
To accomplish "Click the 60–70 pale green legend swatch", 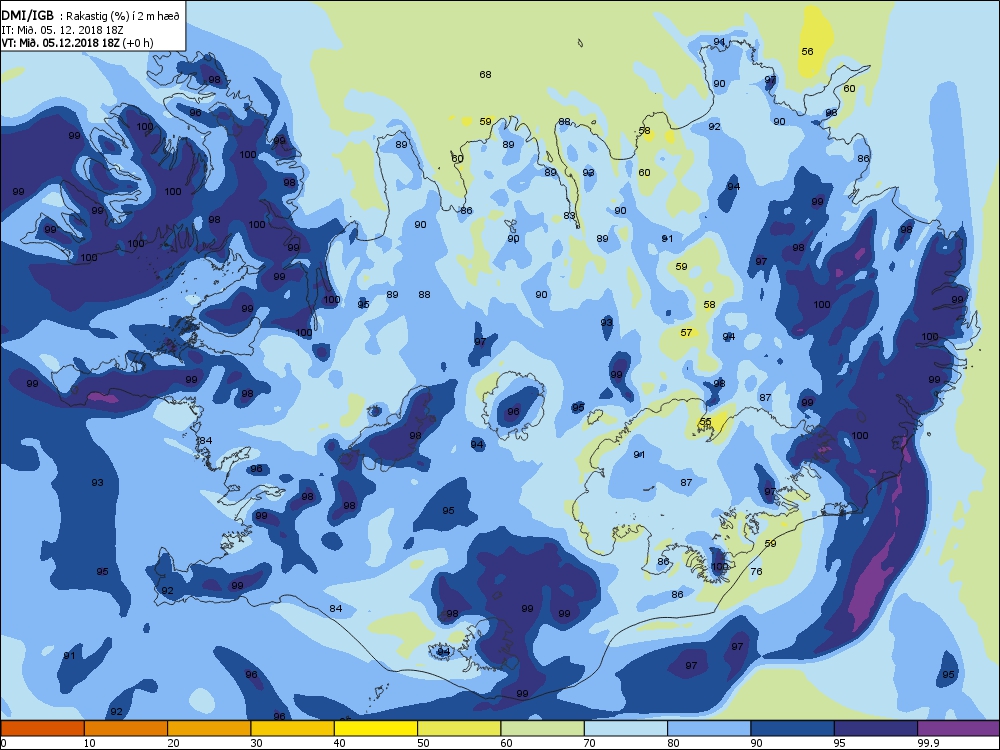I will coord(543,728).
